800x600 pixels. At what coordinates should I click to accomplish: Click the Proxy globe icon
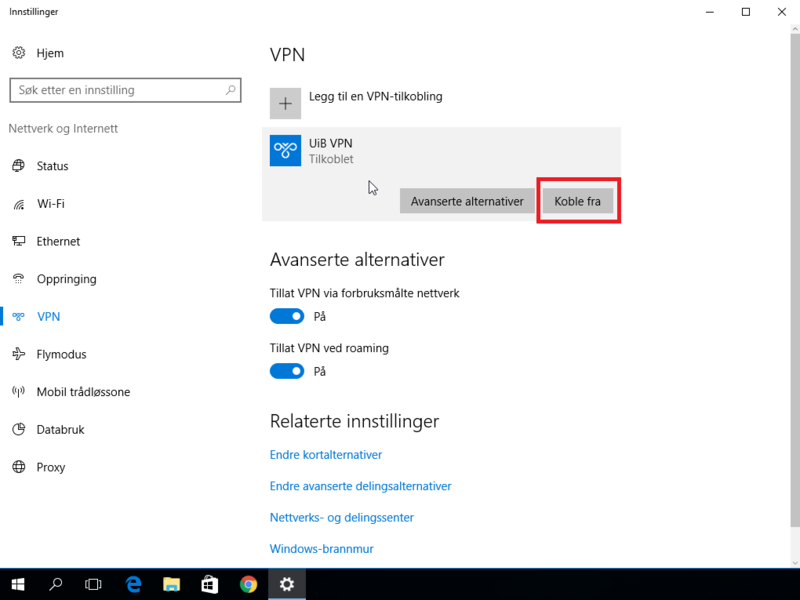coord(18,467)
